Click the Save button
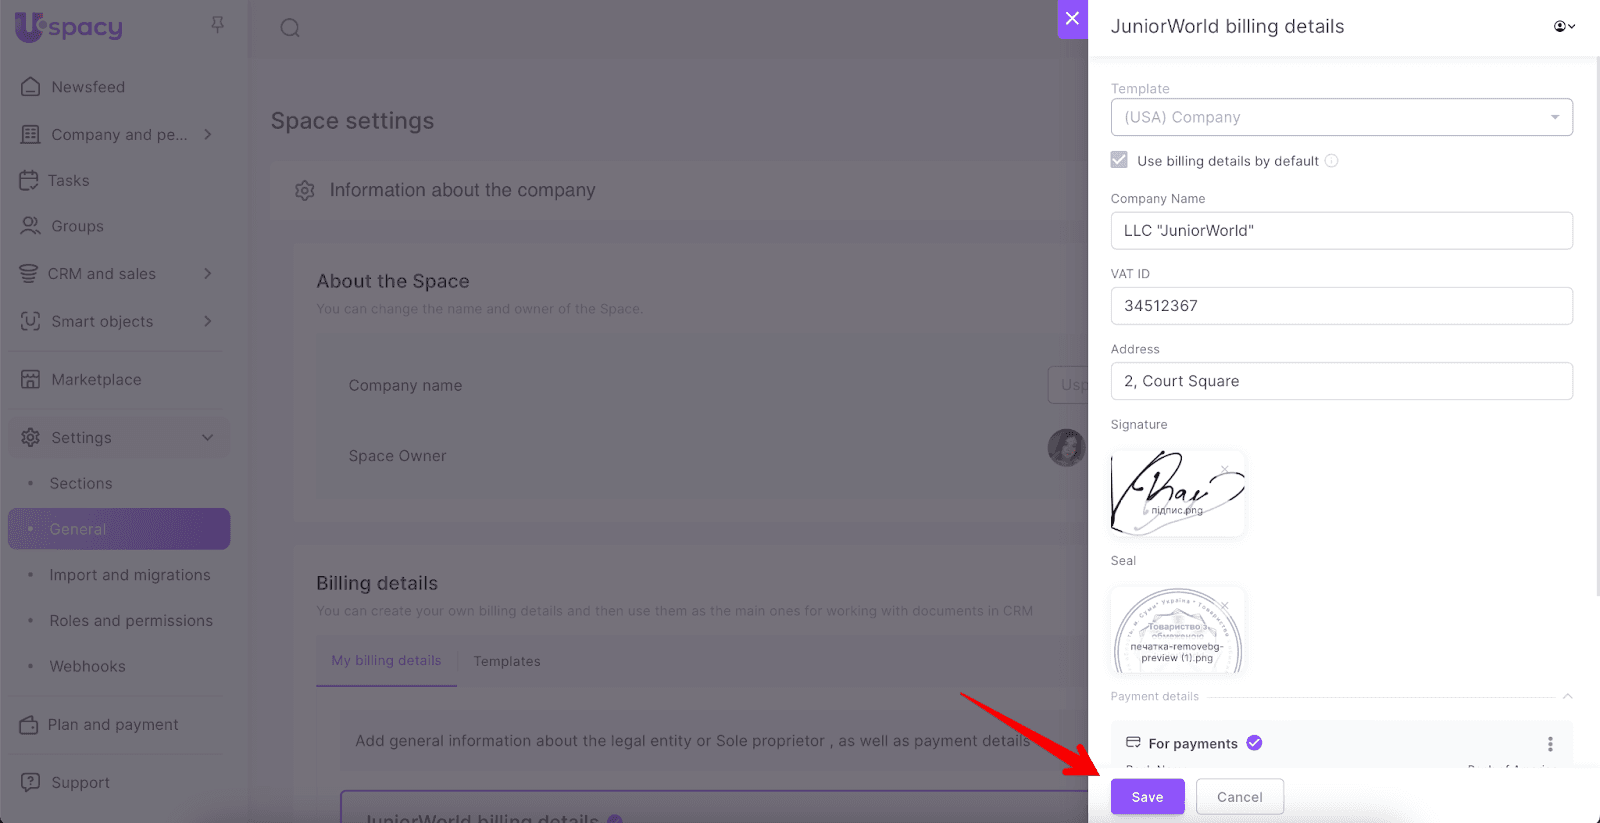 (1147, 797)
